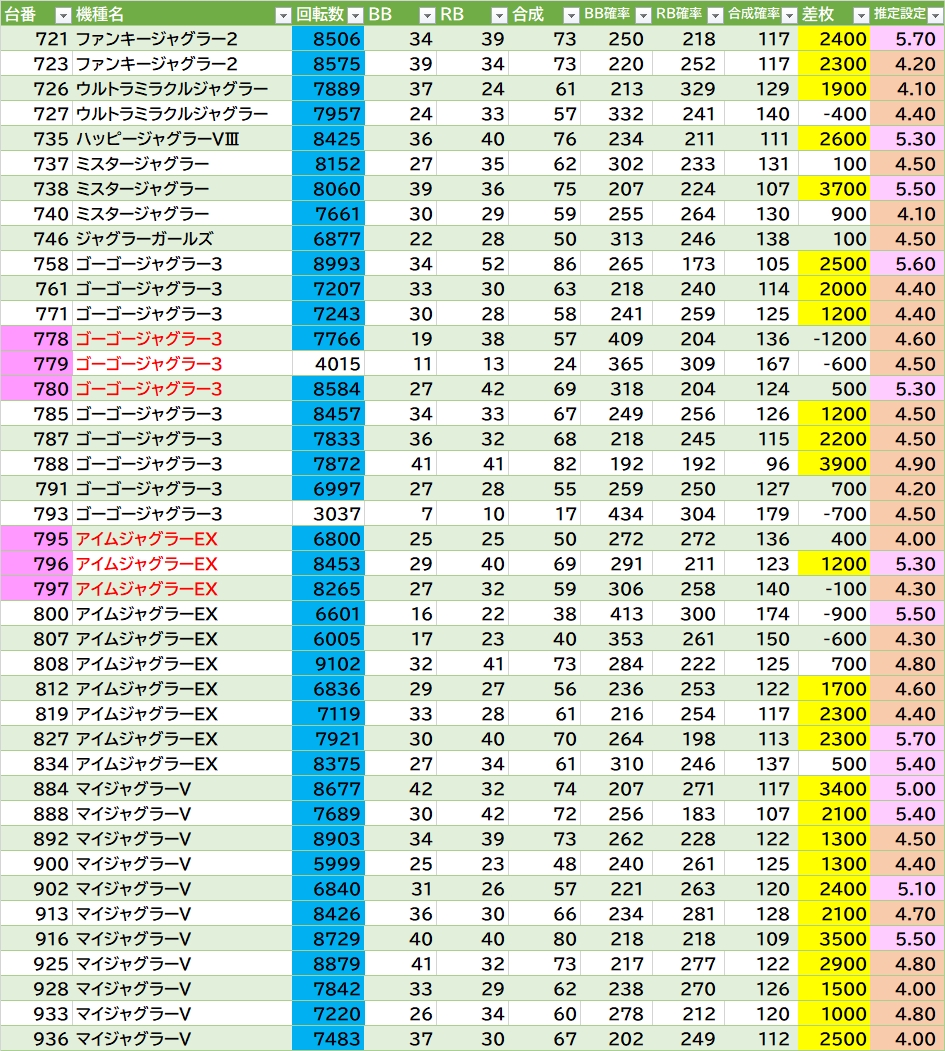The height and width of the screenshot is (1051, 945).
Task: Select 回転数 value 8152 in row 737
Action: click(328, 164)
